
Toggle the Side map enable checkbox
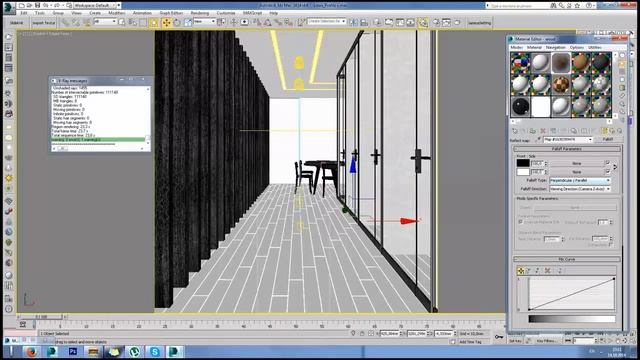[x=607, y=172]
